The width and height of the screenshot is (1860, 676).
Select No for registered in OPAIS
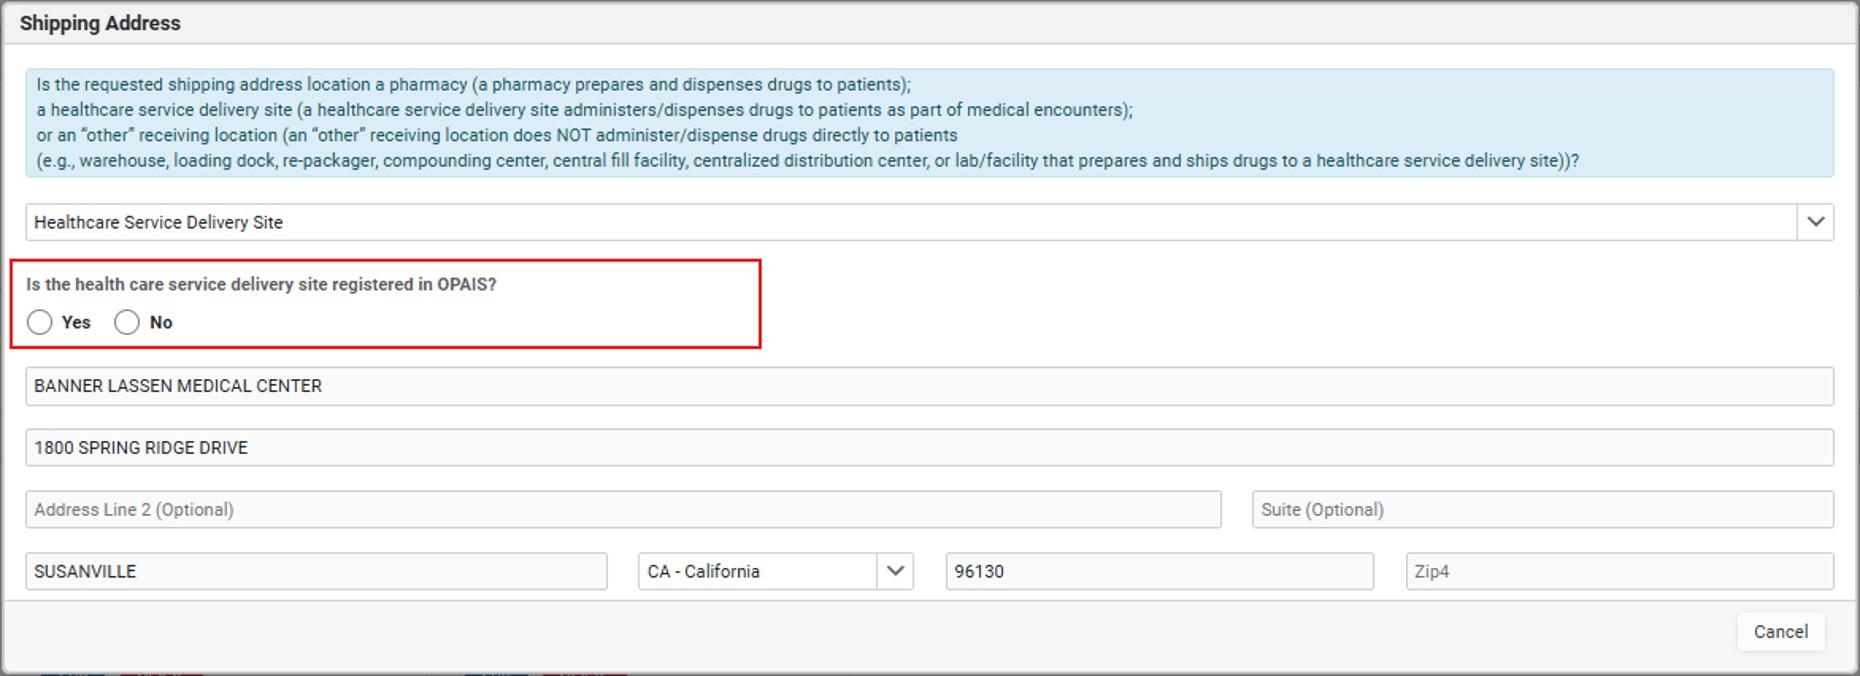(127, 322)
